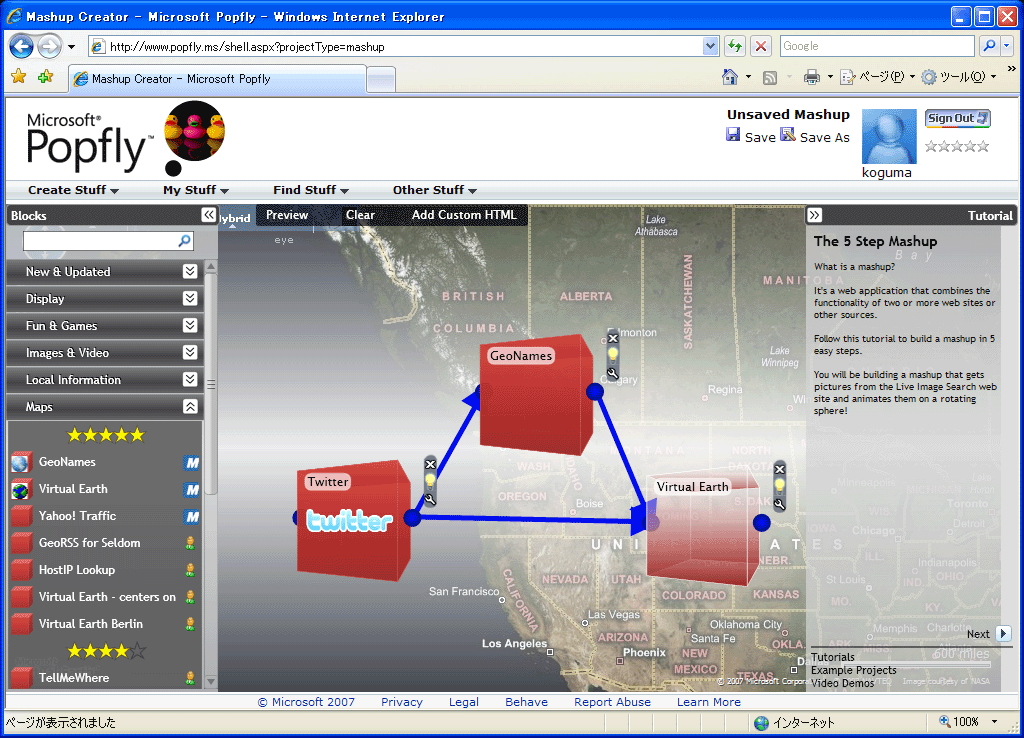Image resolution: width=1024 pixels, height=738 pixels.
Task: Stop loading with the red X icon
Action: pyautogui.click(x=761, y=46)
